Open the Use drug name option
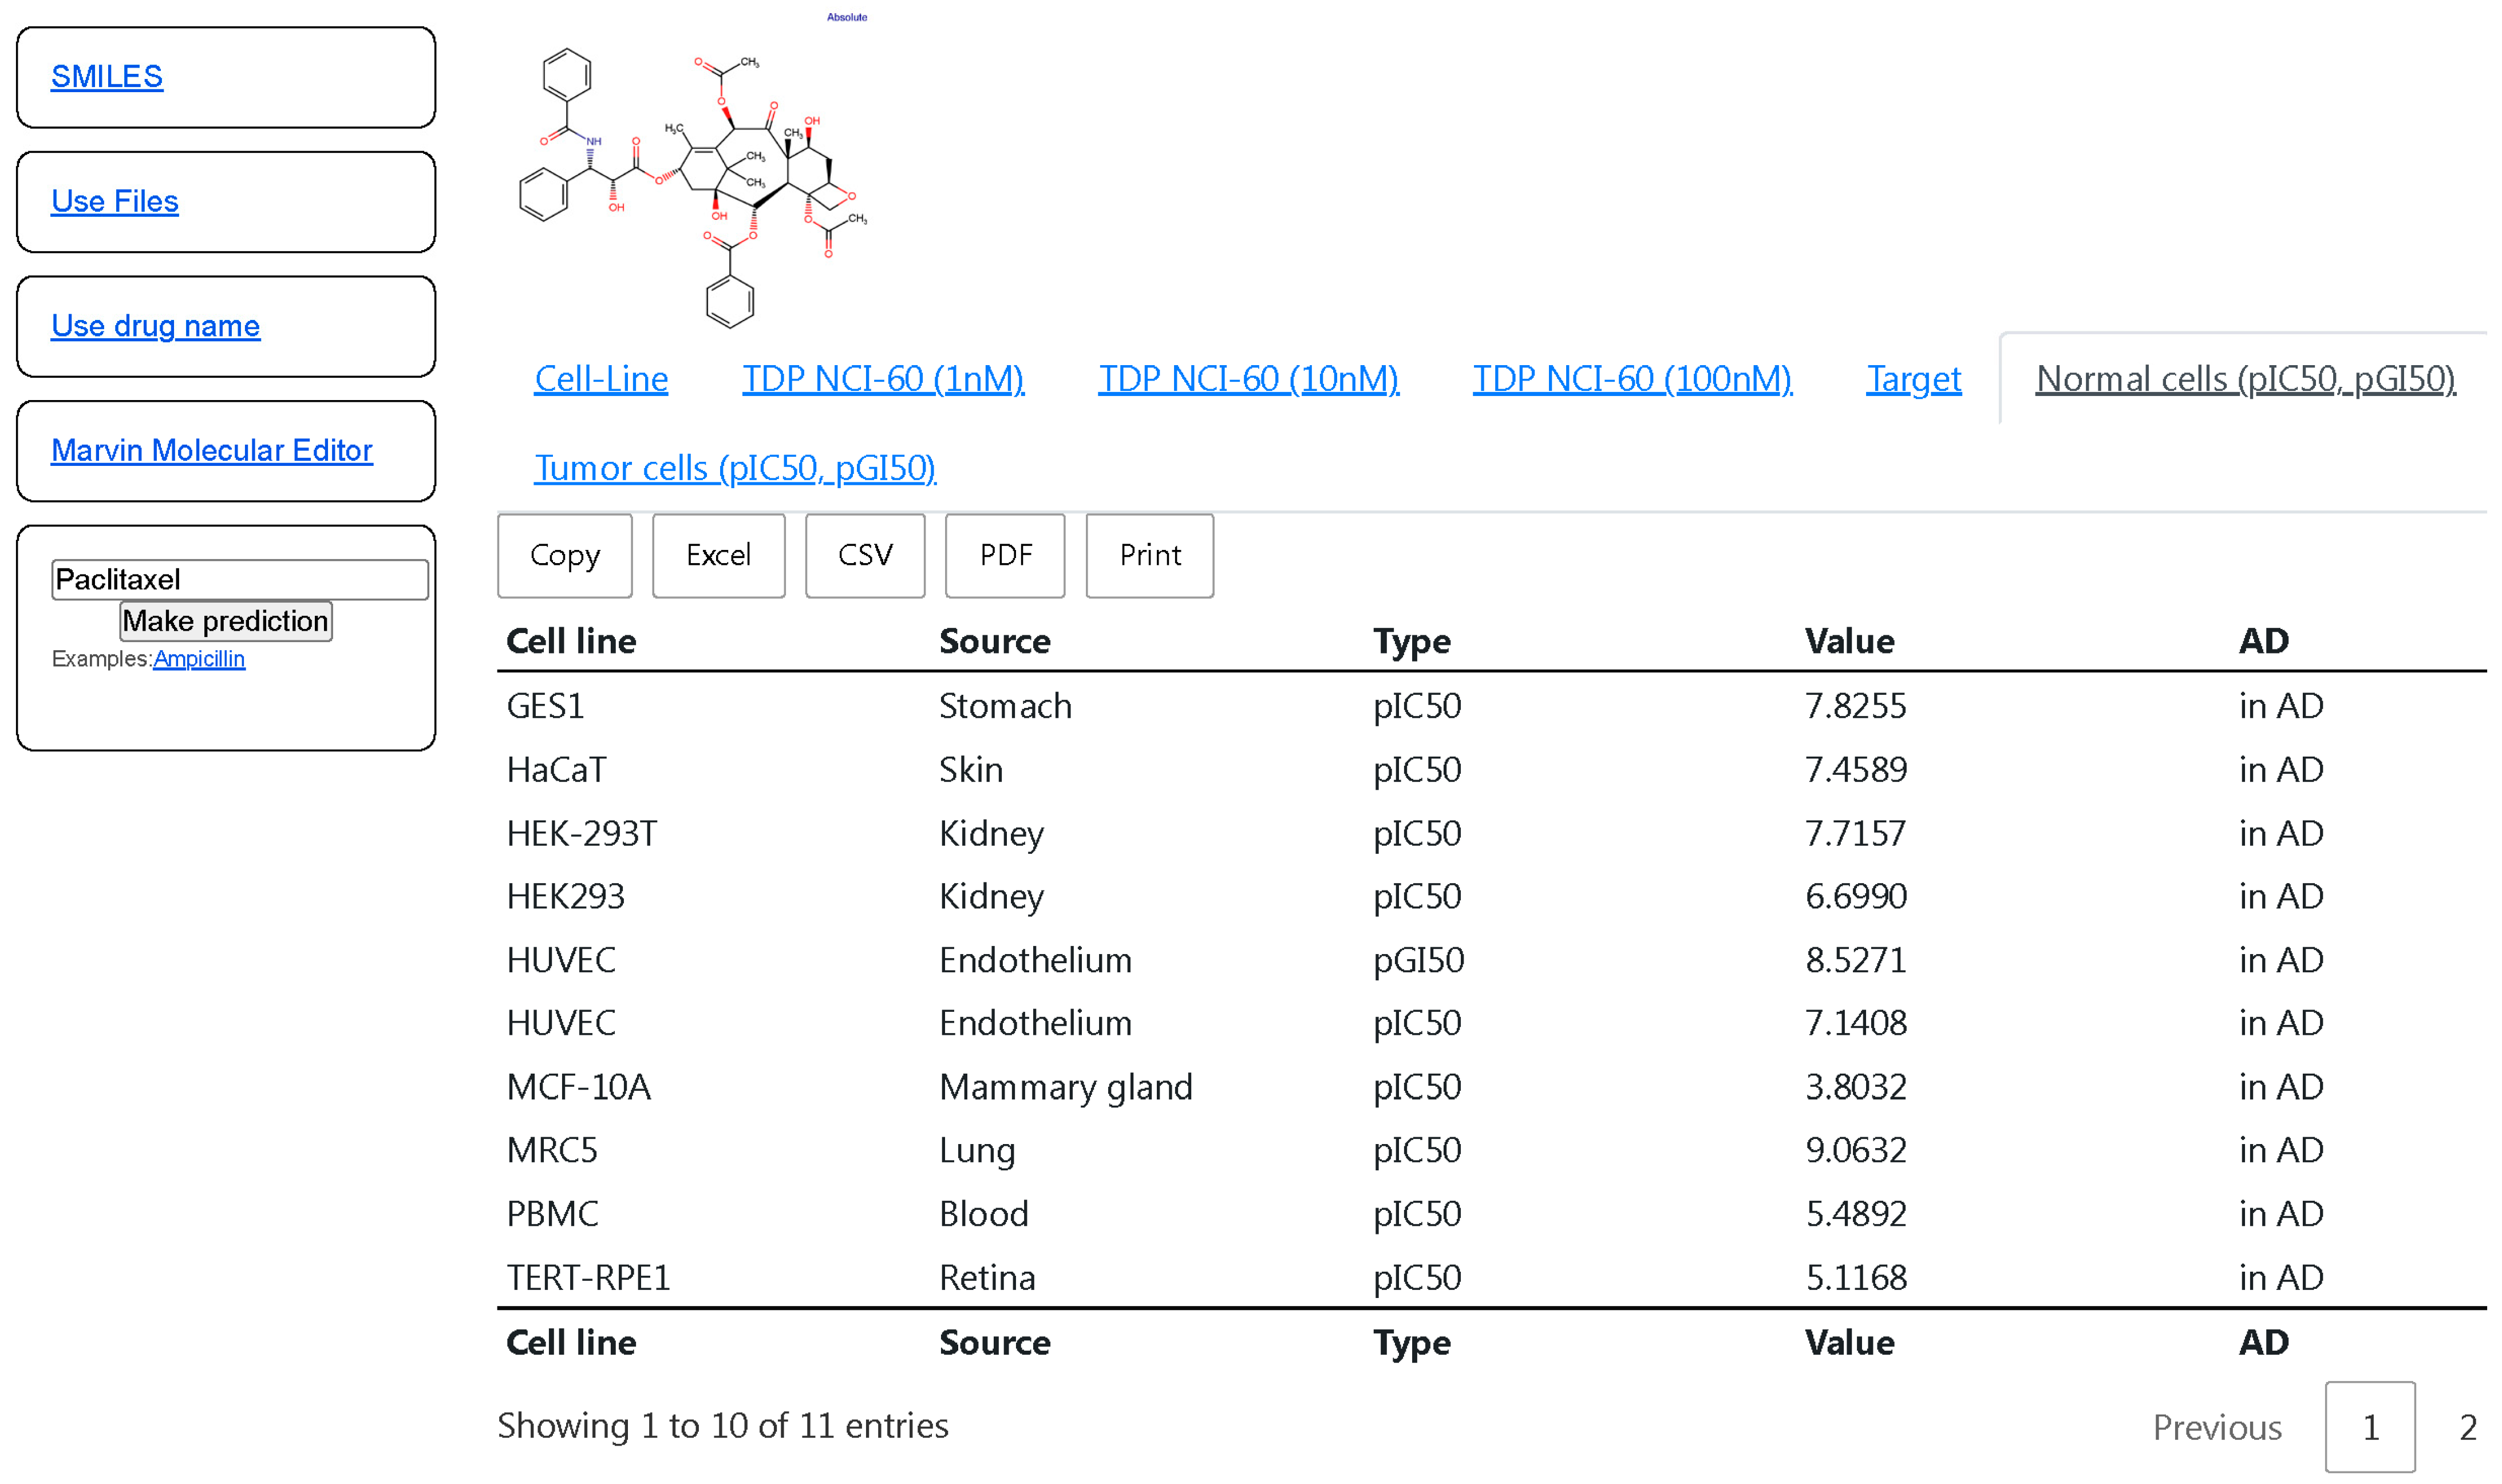This screenshot has height=1484, width=2502. coord(155,326)
